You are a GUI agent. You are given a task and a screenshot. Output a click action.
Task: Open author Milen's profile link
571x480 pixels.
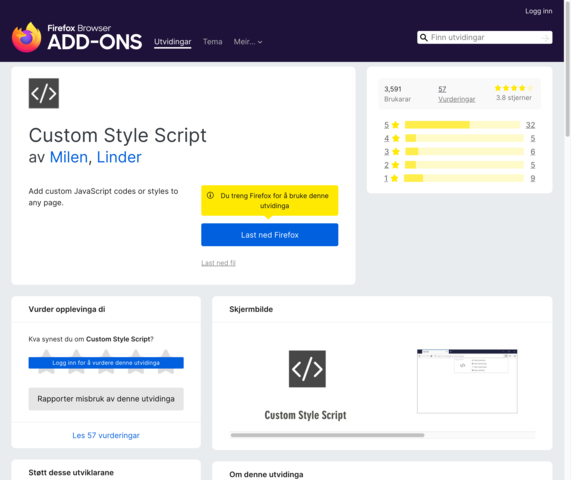[69, 157]
